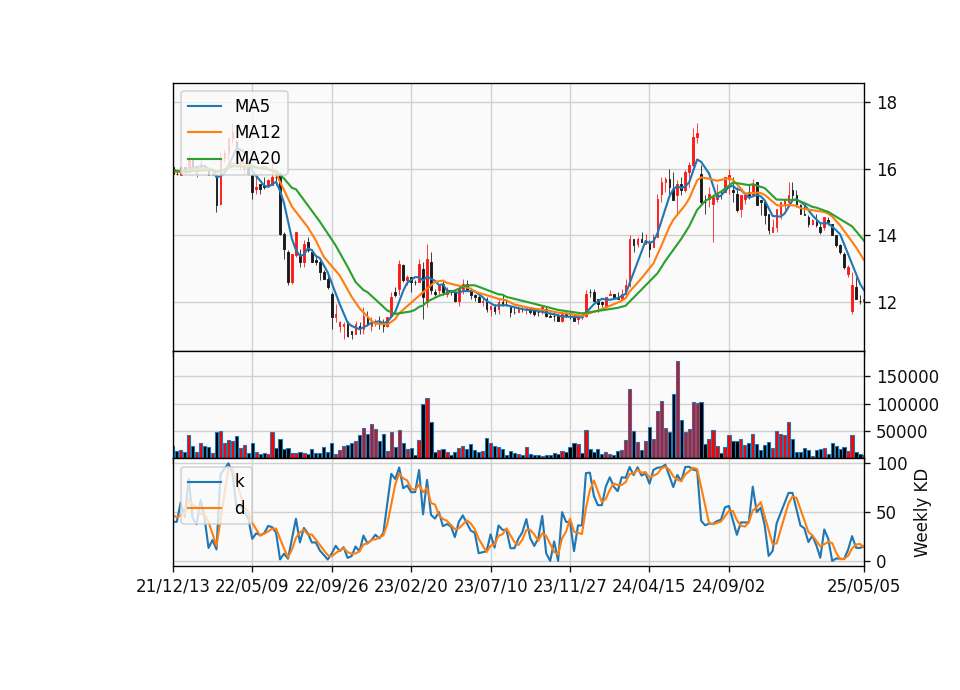Viewport: 960px width, 690px height.
Task: Click the 23/11/27 date label
Action: 570,586
